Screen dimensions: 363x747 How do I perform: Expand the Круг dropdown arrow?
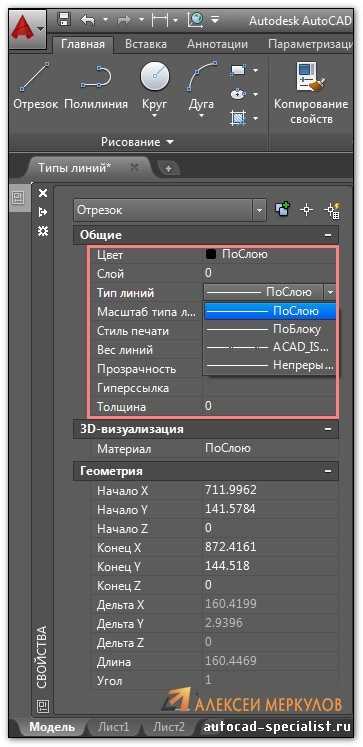(x=155, y=116)
